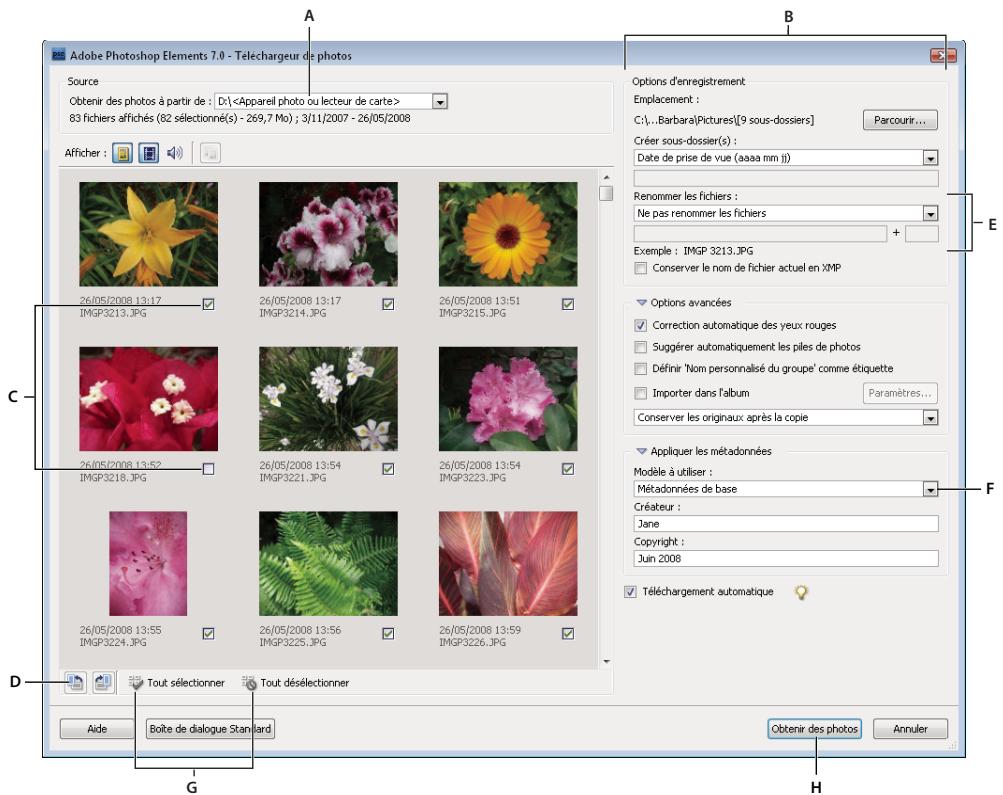Click the Annuler button

910,729
